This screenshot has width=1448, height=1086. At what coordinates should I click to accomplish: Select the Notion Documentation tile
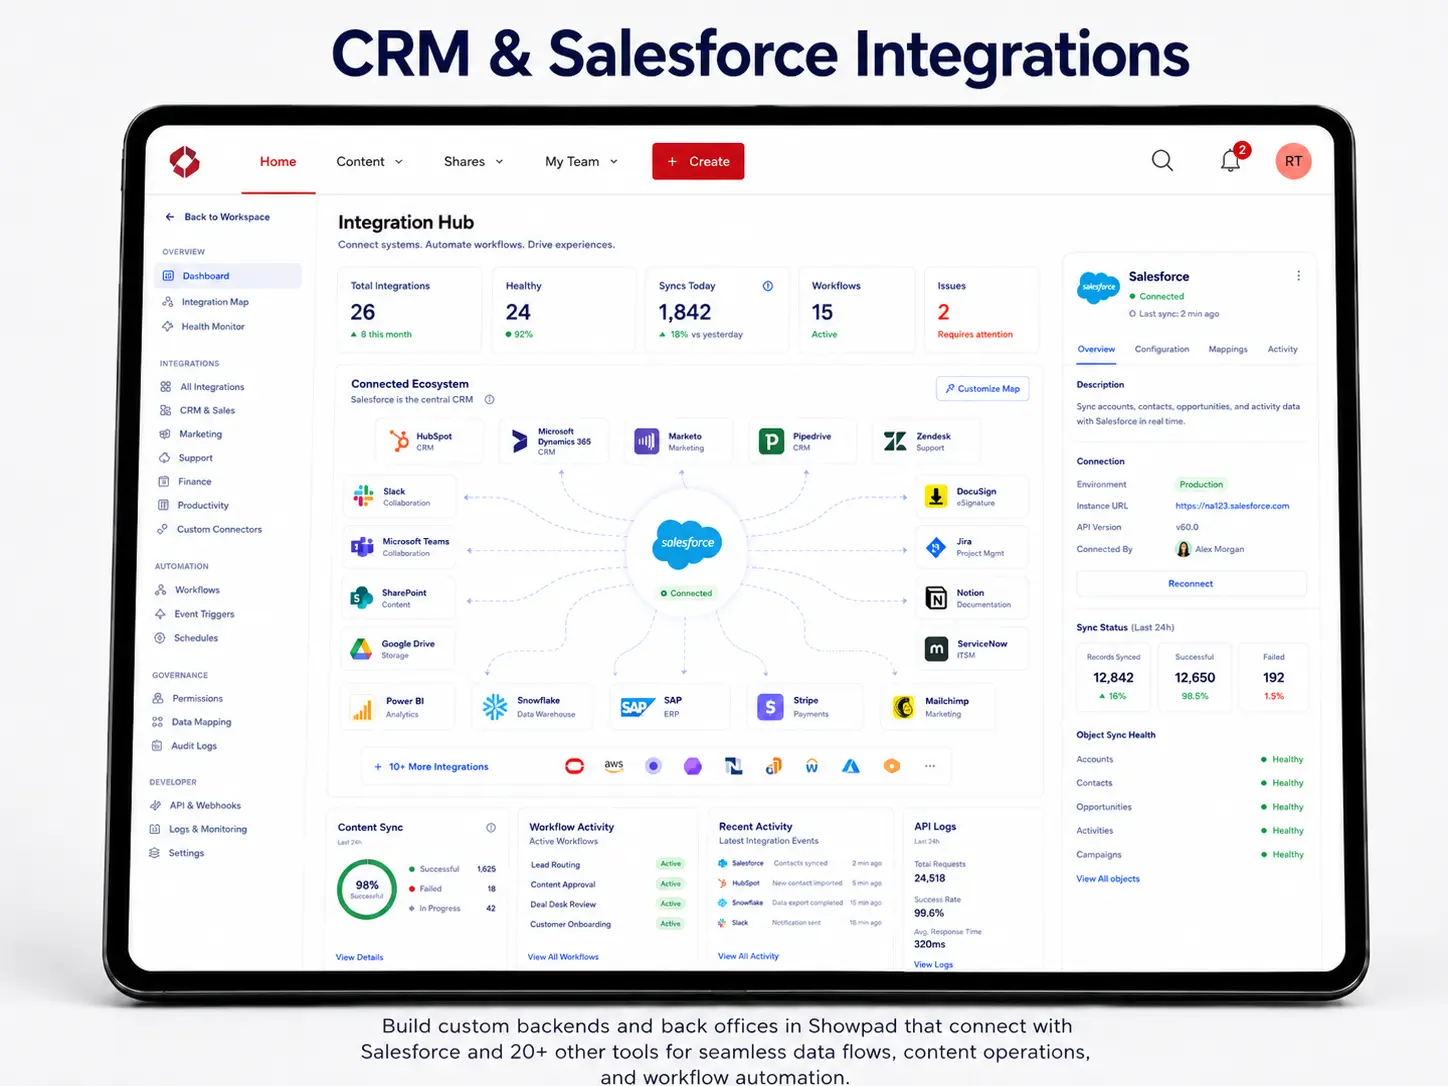pos(972,598)
